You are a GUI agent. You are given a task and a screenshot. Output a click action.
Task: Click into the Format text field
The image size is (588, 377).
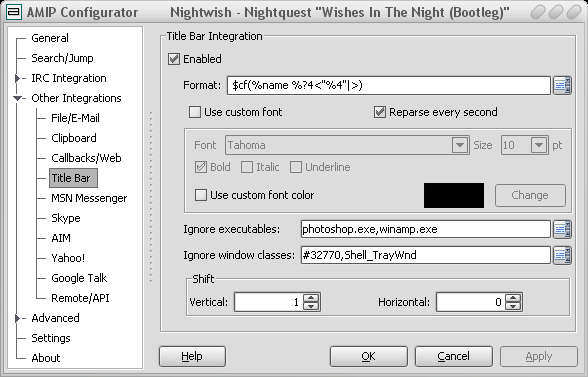click(389, 86)
